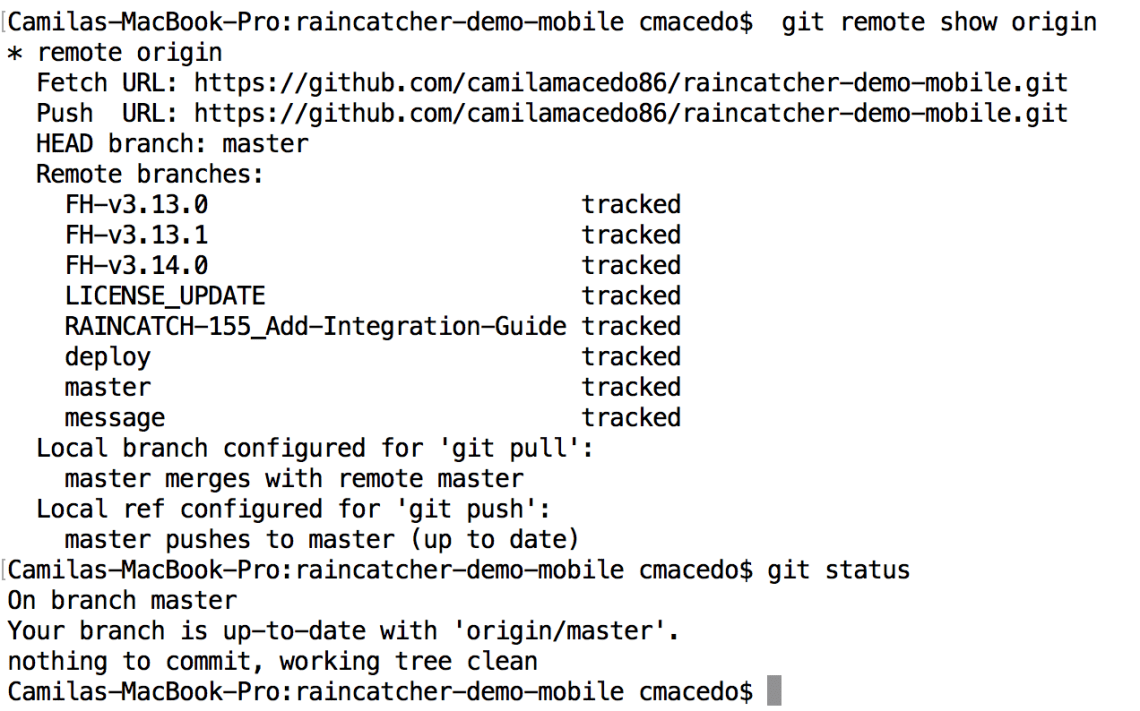Click the "HEAD branch: master" line
This screenshot has width=1140, height=711.
click(172, 144)
